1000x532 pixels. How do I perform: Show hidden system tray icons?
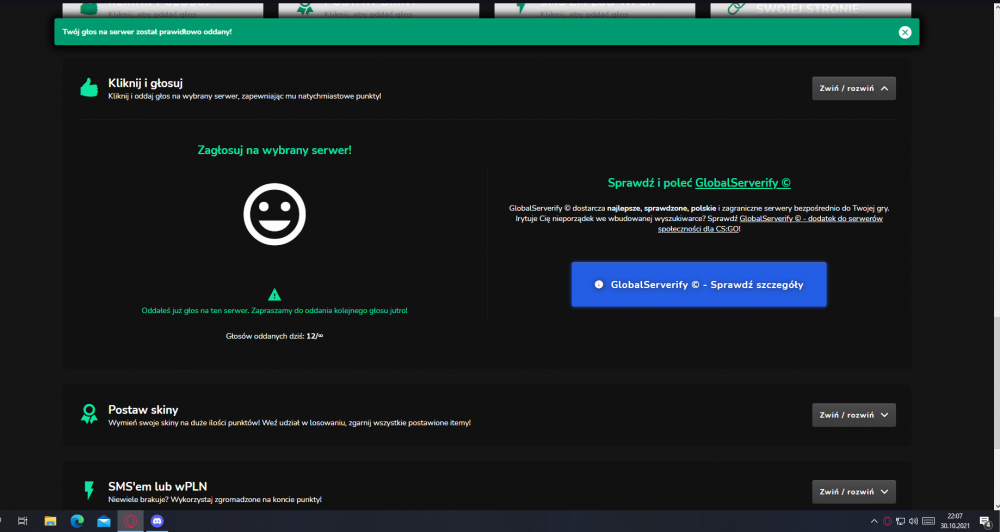[x=874, y=521]
